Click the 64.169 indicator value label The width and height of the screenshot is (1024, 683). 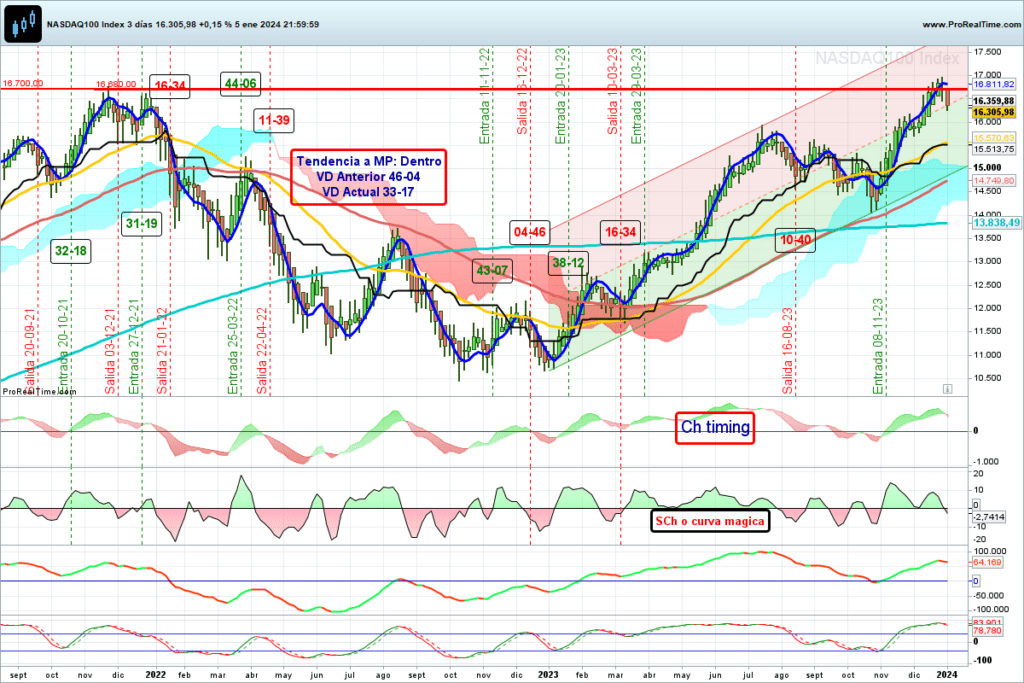[987, 562]
